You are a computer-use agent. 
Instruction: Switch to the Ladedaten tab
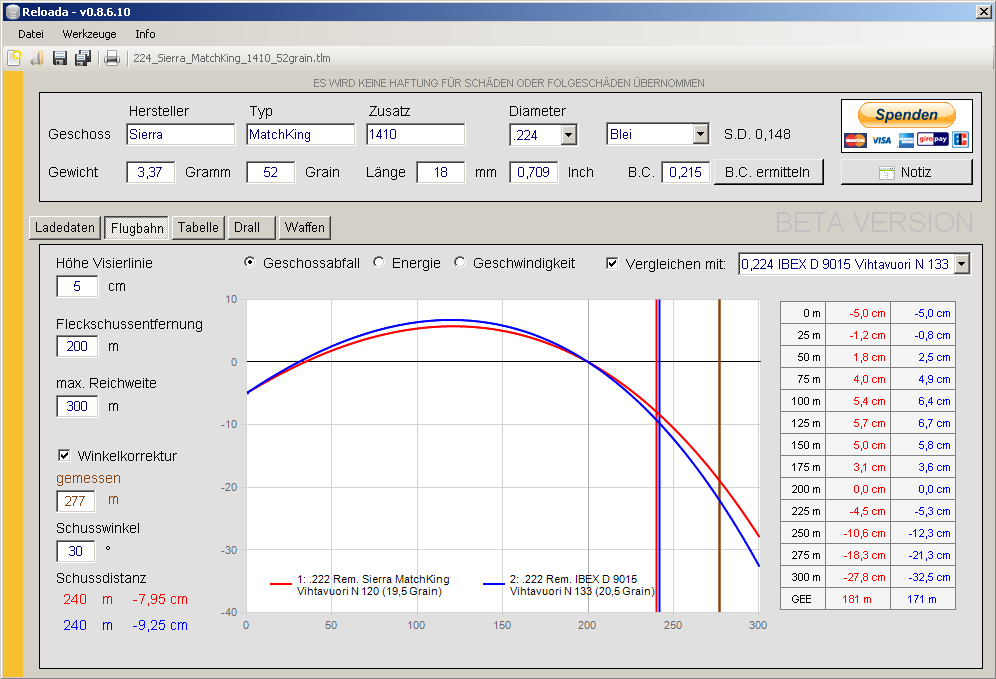click(65, 227)
